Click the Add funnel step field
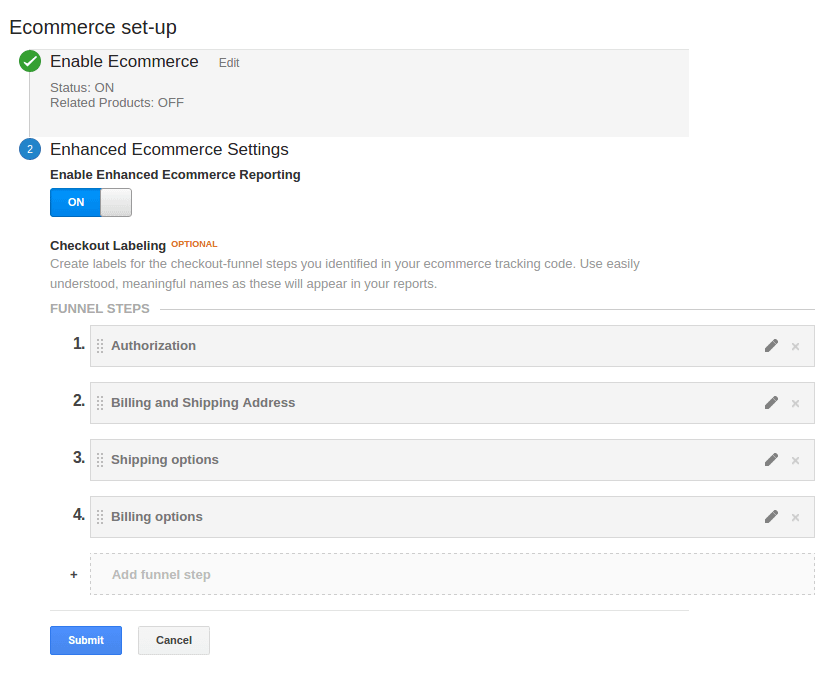 coord(452,575)
